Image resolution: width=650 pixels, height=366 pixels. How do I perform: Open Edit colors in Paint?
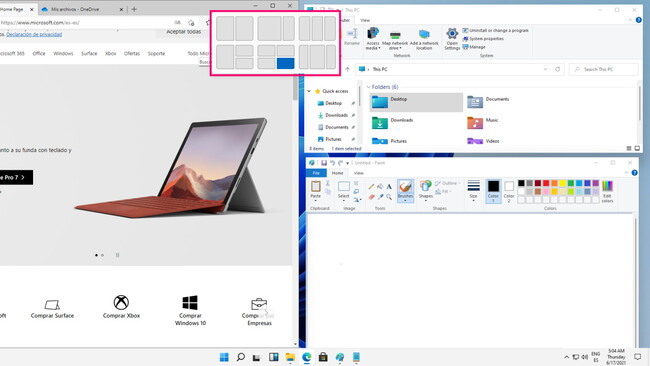tap(607, 191)
